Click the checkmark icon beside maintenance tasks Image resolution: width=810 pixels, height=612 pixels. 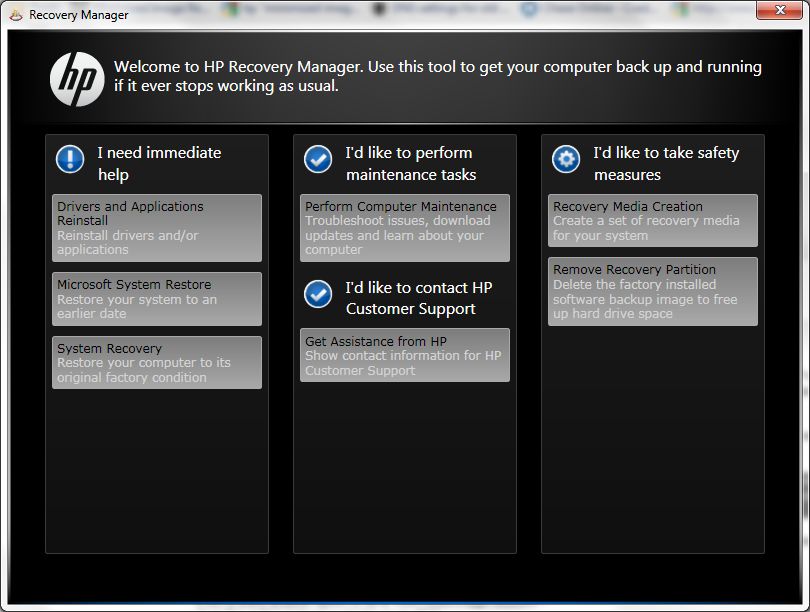point(318,159)
